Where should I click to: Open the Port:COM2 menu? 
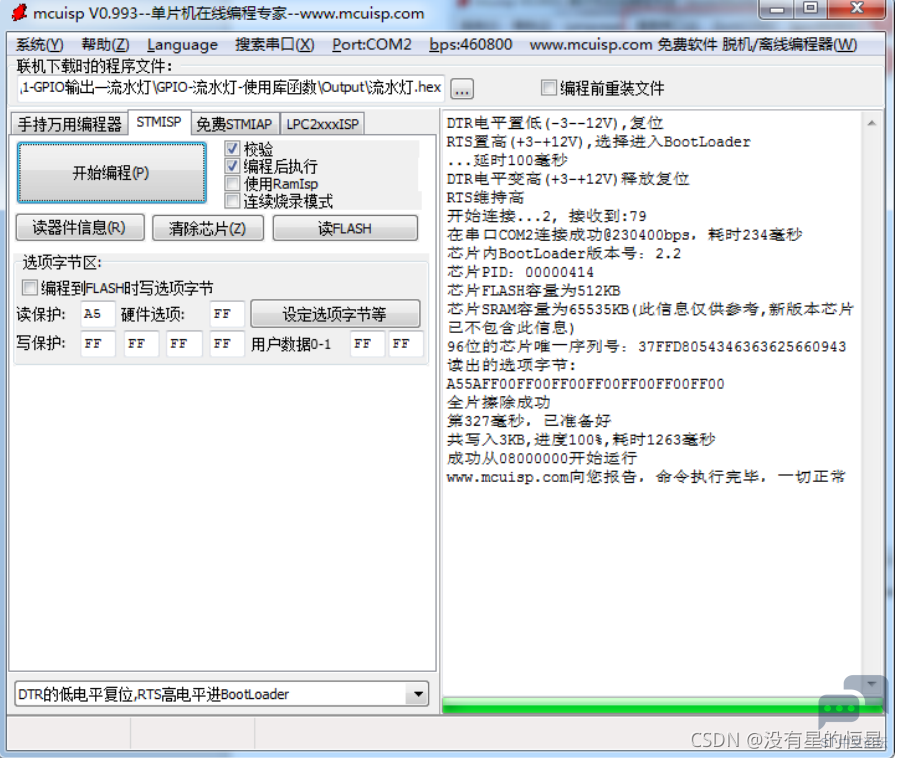click(372, 45)
